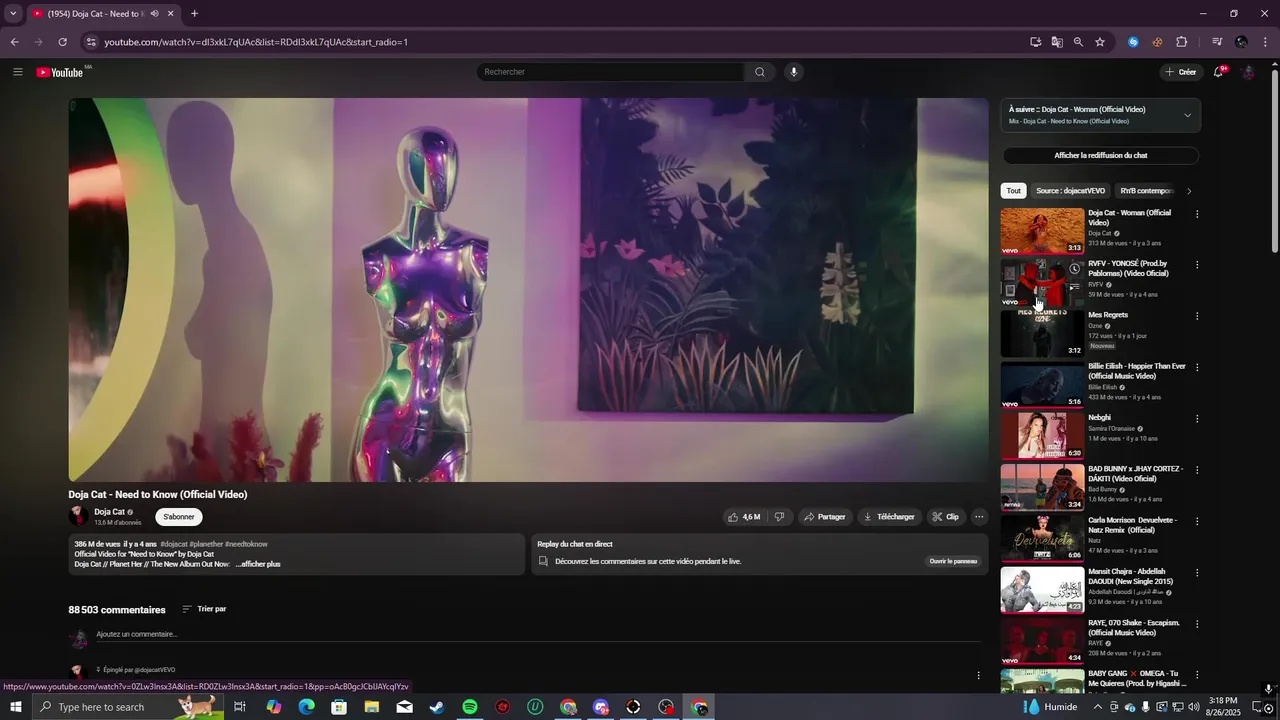Click Afficher la rediffusion du chat
This screenshot has height=720, width=1280.
click(x=1100, y=155)
